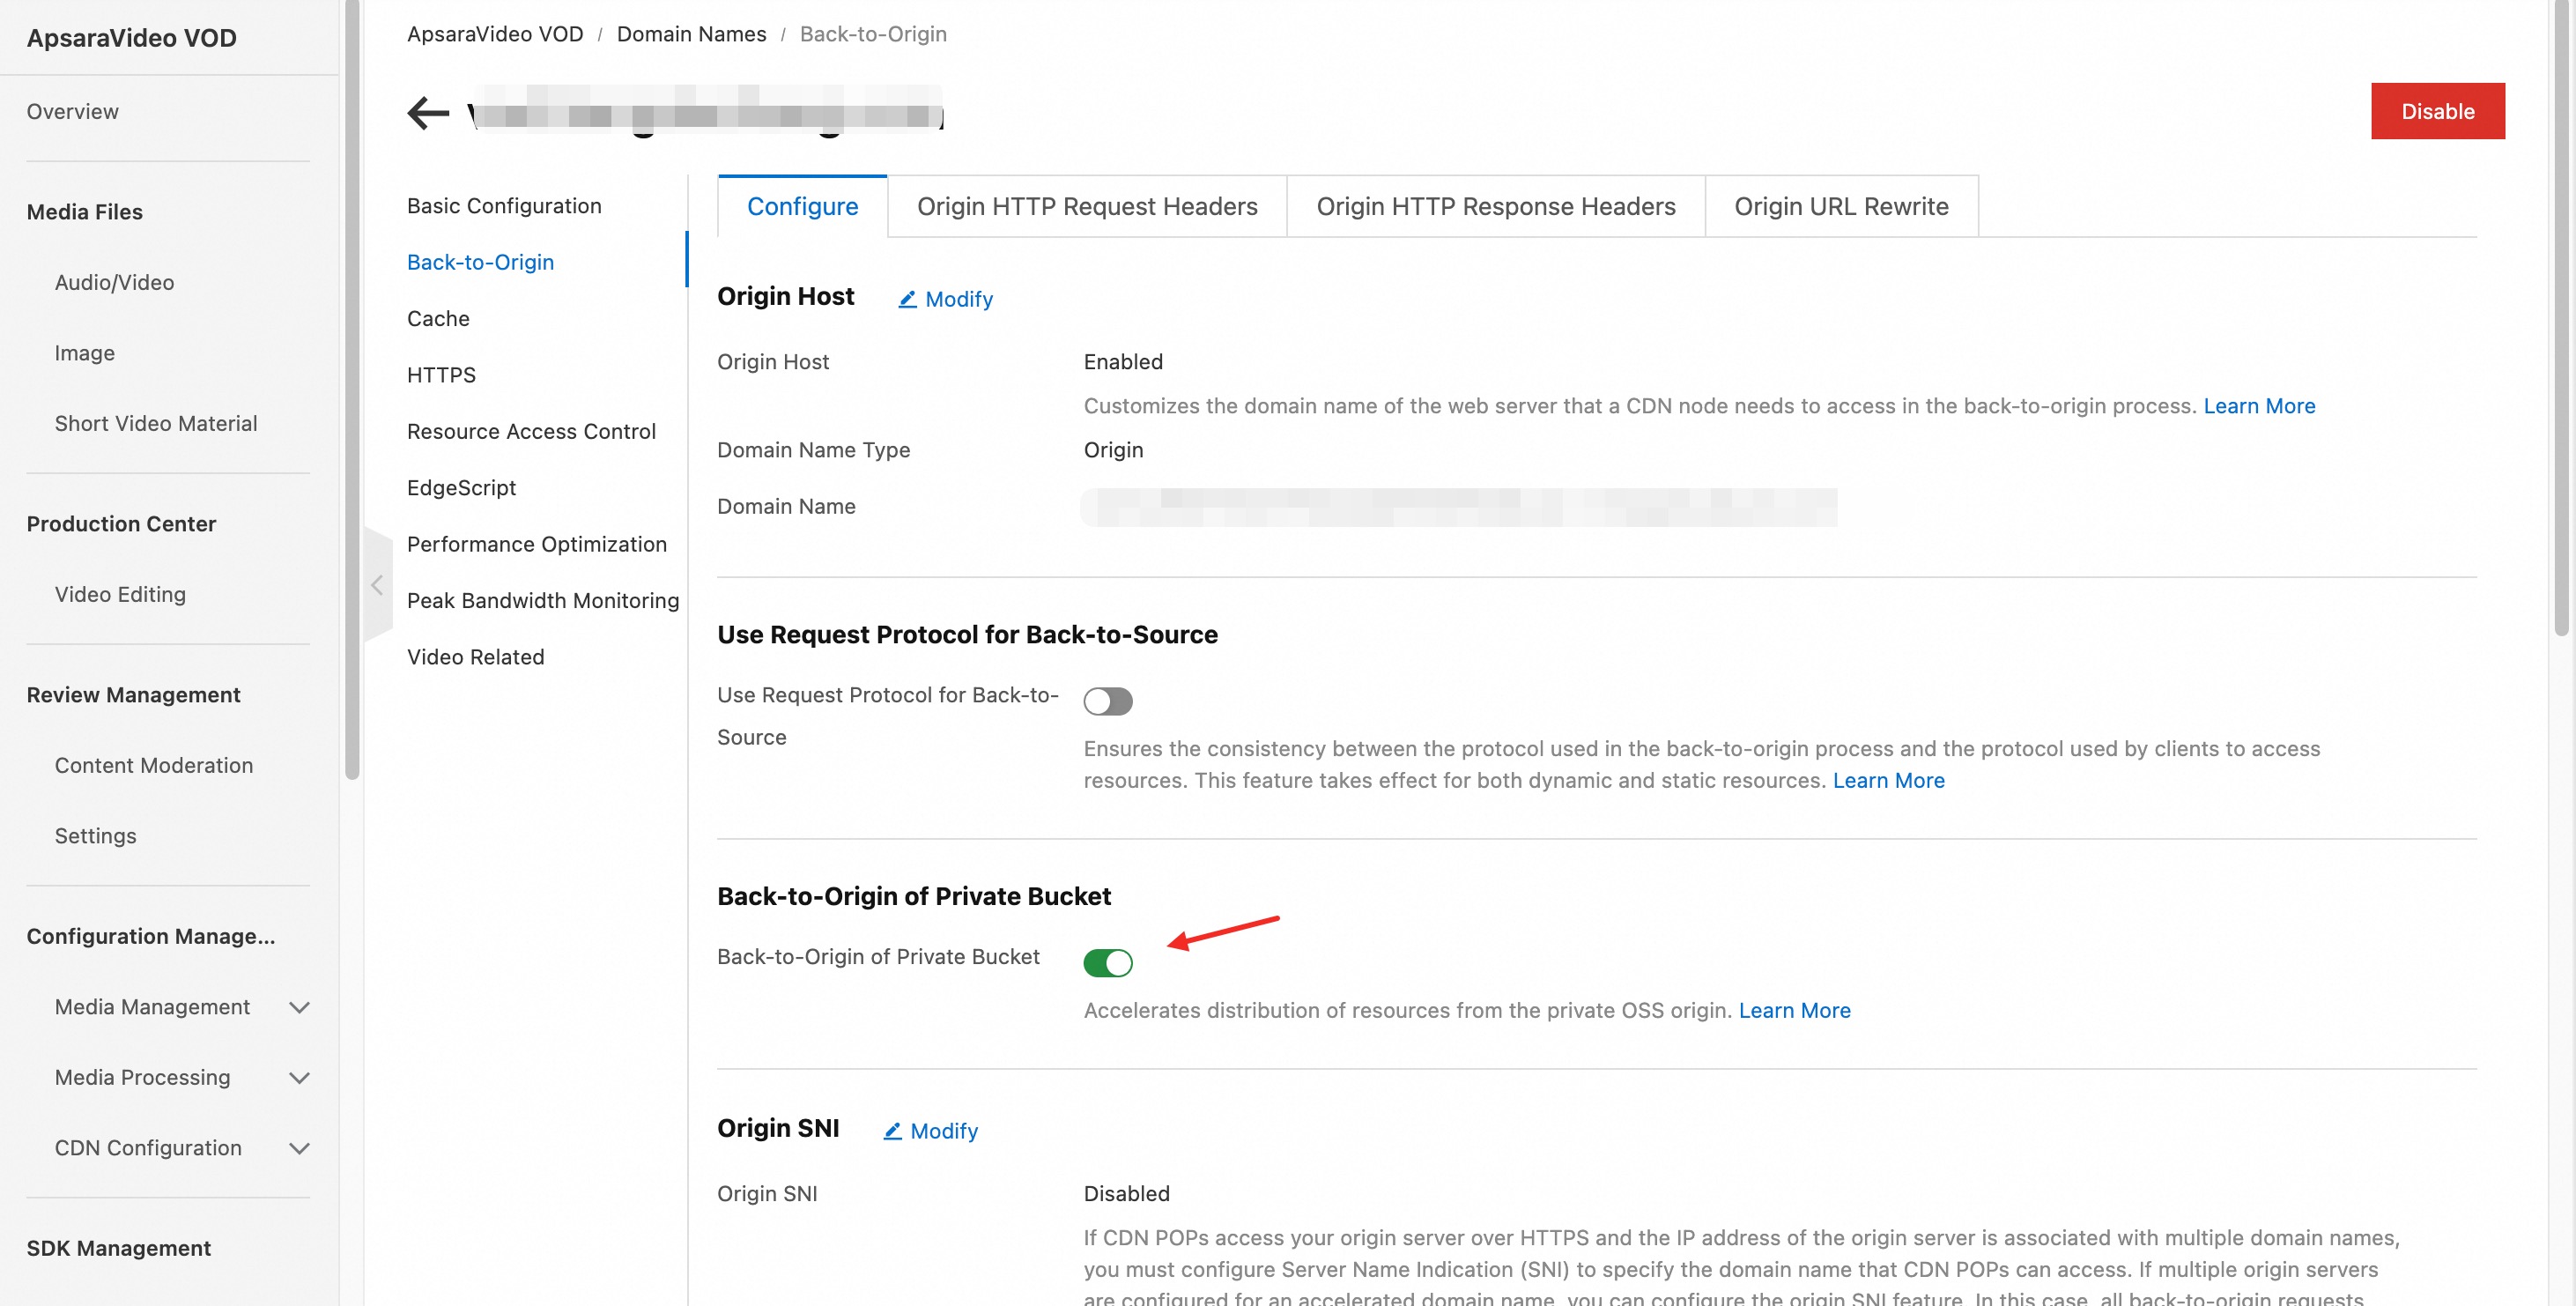Select Back-to-Origin in the domain menu

point(480,262)
